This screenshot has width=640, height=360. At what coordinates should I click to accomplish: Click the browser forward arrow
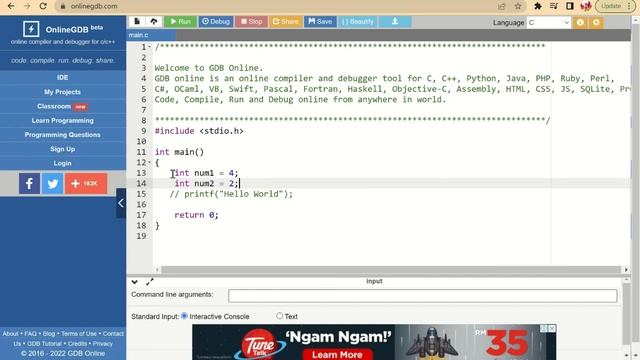point(27,6)
